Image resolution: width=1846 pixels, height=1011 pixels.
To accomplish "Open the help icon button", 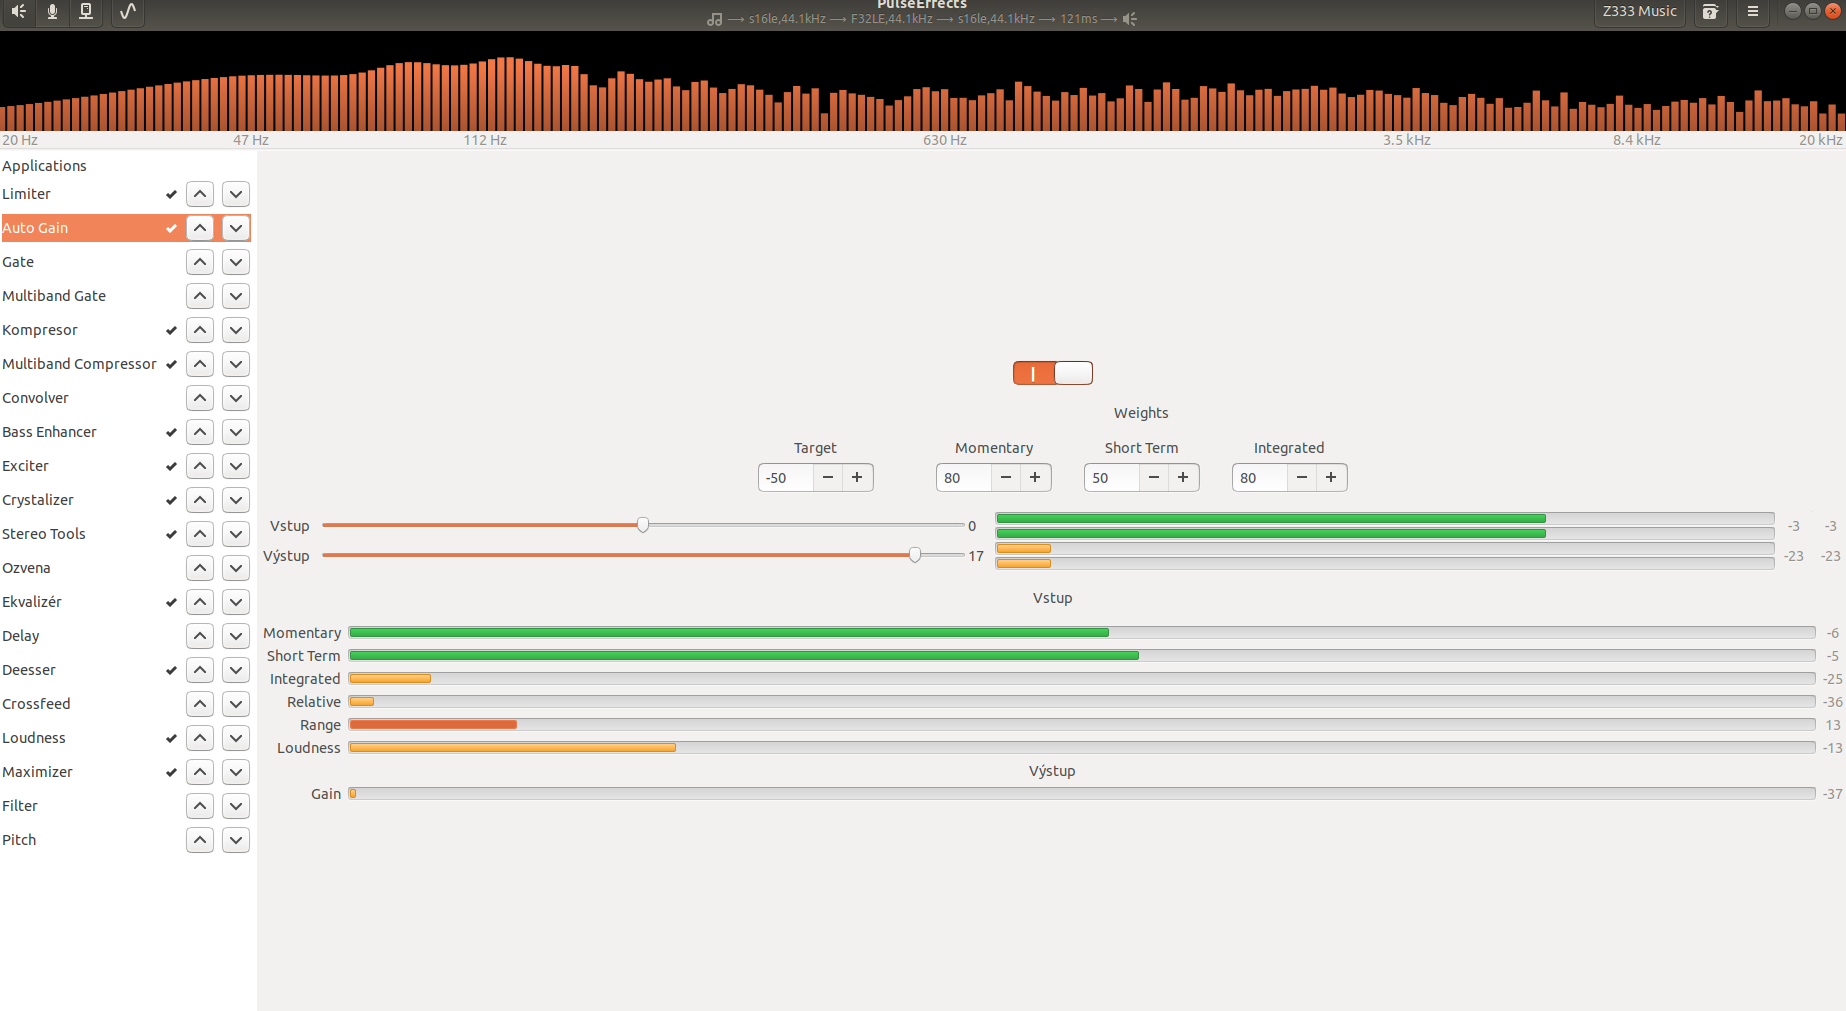I will click(1711, 12).
